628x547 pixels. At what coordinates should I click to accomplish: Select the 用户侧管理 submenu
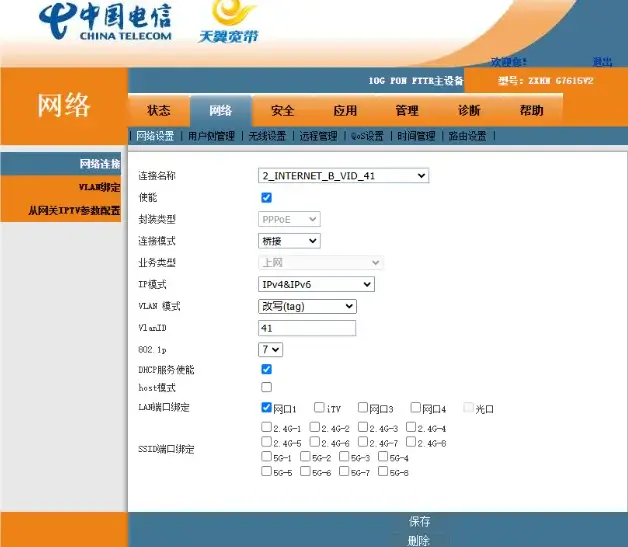(x=211, y=136)
